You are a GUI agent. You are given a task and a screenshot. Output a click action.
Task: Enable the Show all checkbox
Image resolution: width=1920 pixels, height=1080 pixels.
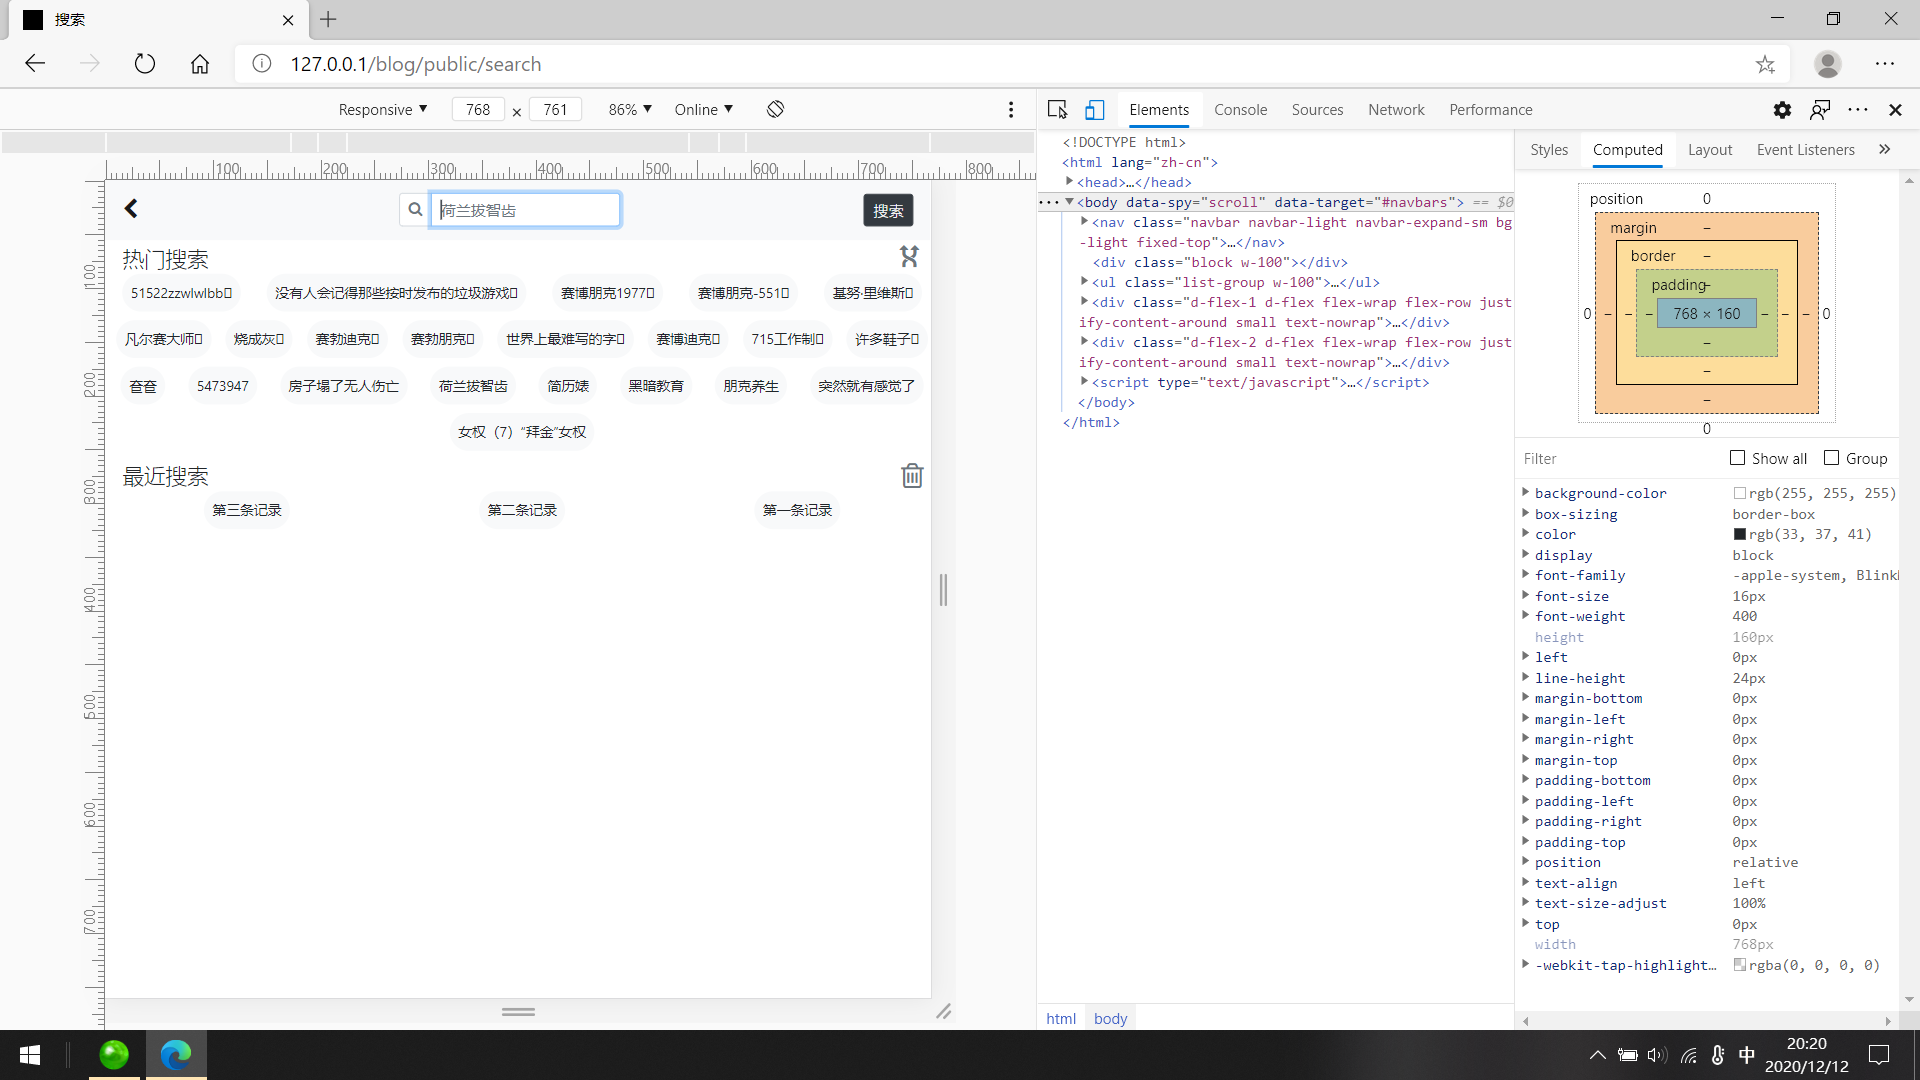click(1738, 458)
